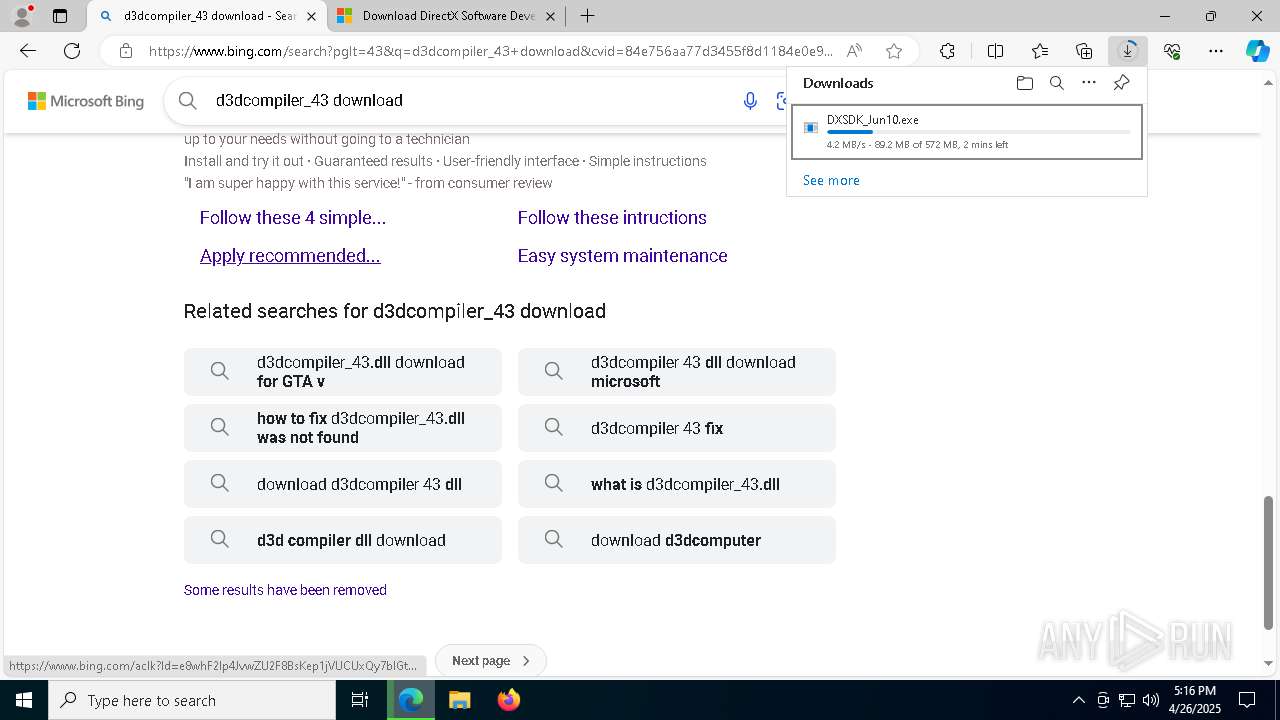Screen dimensions: 1280x720
Task: Click the browser back arrow
Action: click(x=28, y=51)
